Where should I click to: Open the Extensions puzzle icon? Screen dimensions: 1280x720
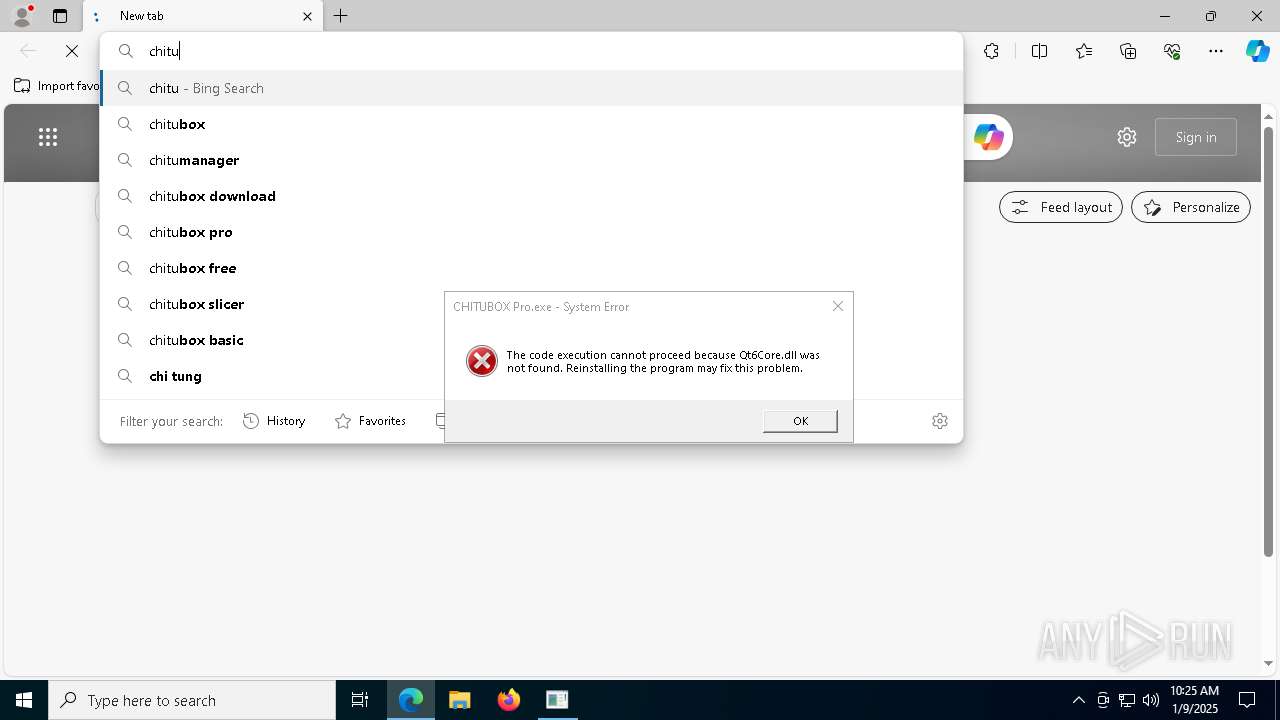click(991, 51)
